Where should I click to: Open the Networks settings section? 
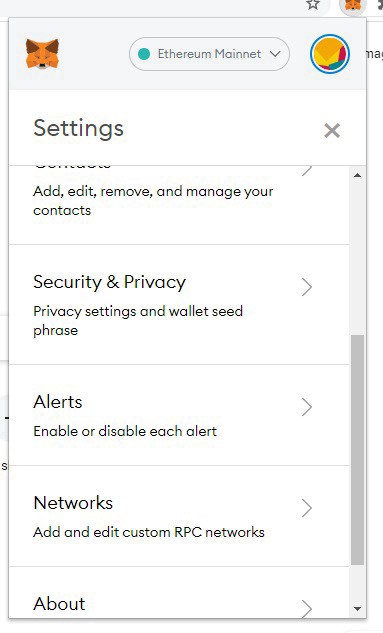point(179,516)
